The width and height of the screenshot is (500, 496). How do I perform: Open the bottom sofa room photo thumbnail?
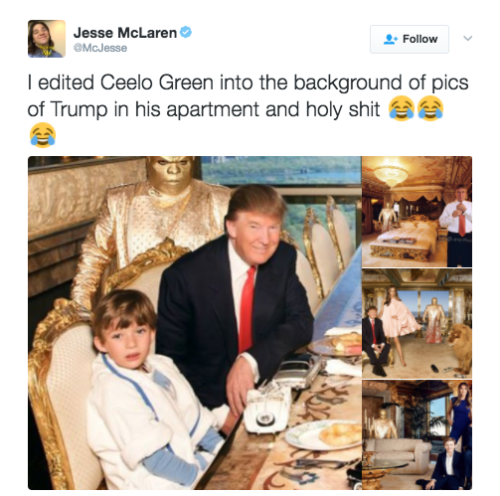coord(417,435)
